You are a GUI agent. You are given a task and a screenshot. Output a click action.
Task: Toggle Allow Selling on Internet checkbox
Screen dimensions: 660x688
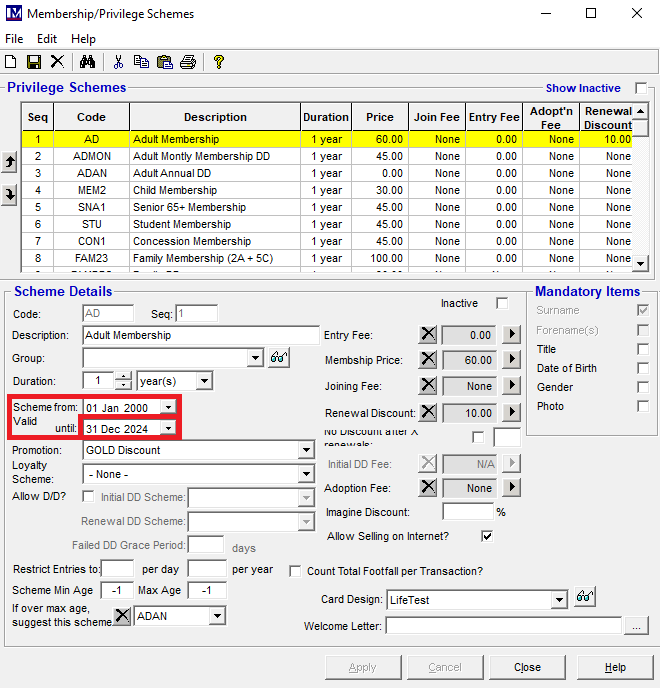pos(487,537)
